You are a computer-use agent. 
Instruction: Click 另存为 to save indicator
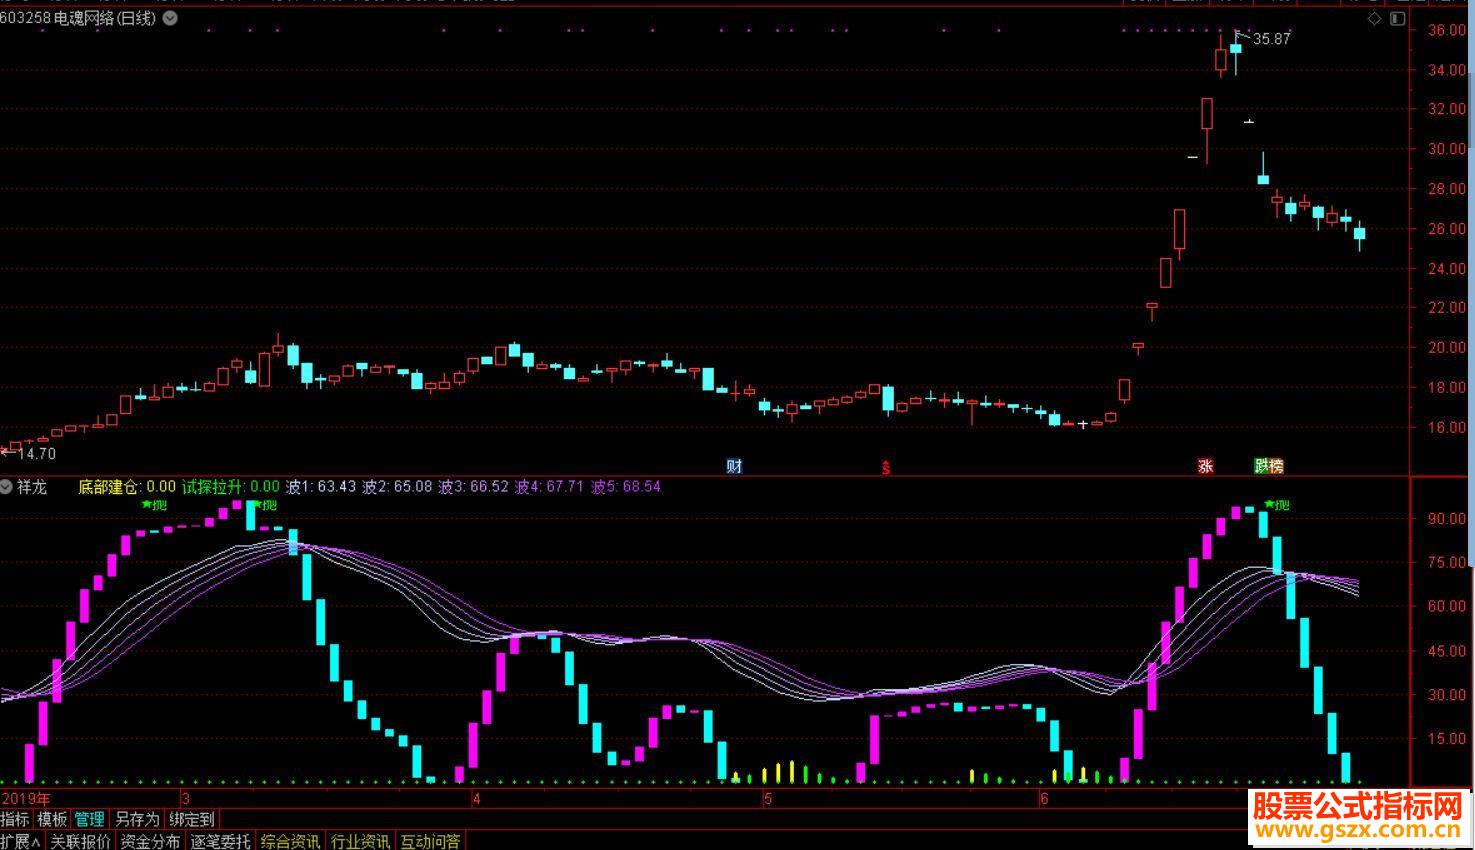click(x=136, y=819)
